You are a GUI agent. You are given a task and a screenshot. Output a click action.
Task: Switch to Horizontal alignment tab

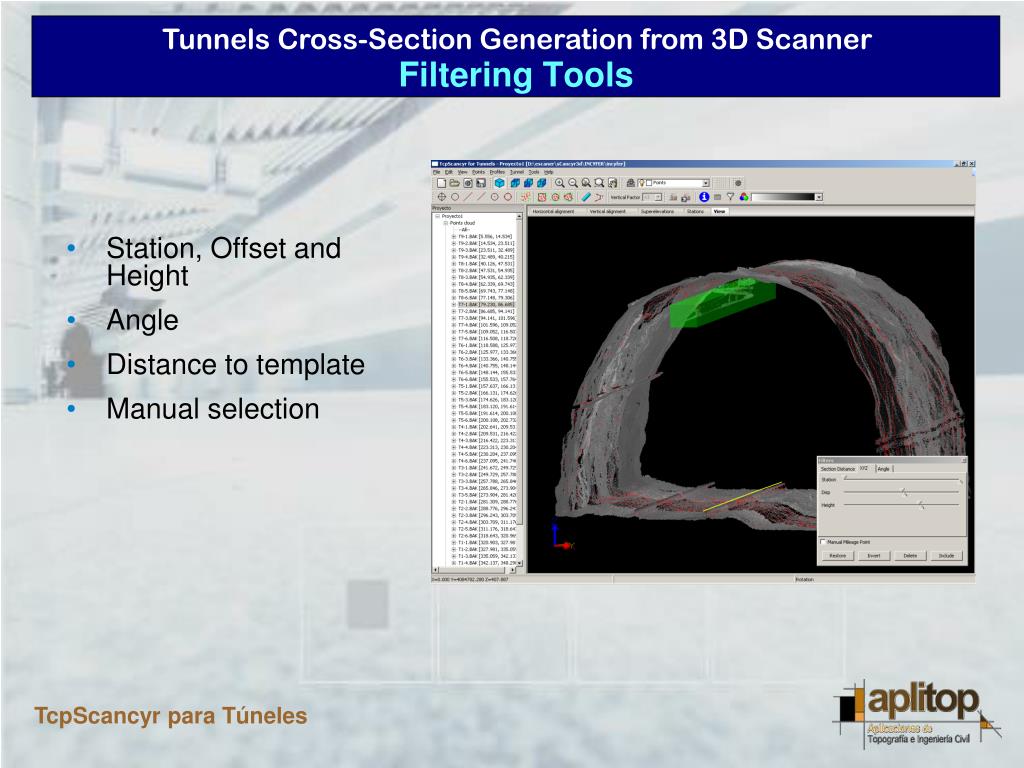tap(553, 212)
